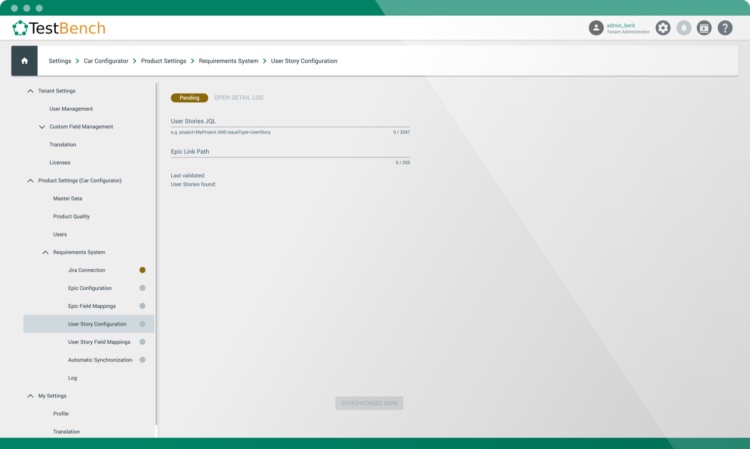Collapse Tenant Settings section
The width and height of the screenshot is (750, 449).
coord(30,91)
